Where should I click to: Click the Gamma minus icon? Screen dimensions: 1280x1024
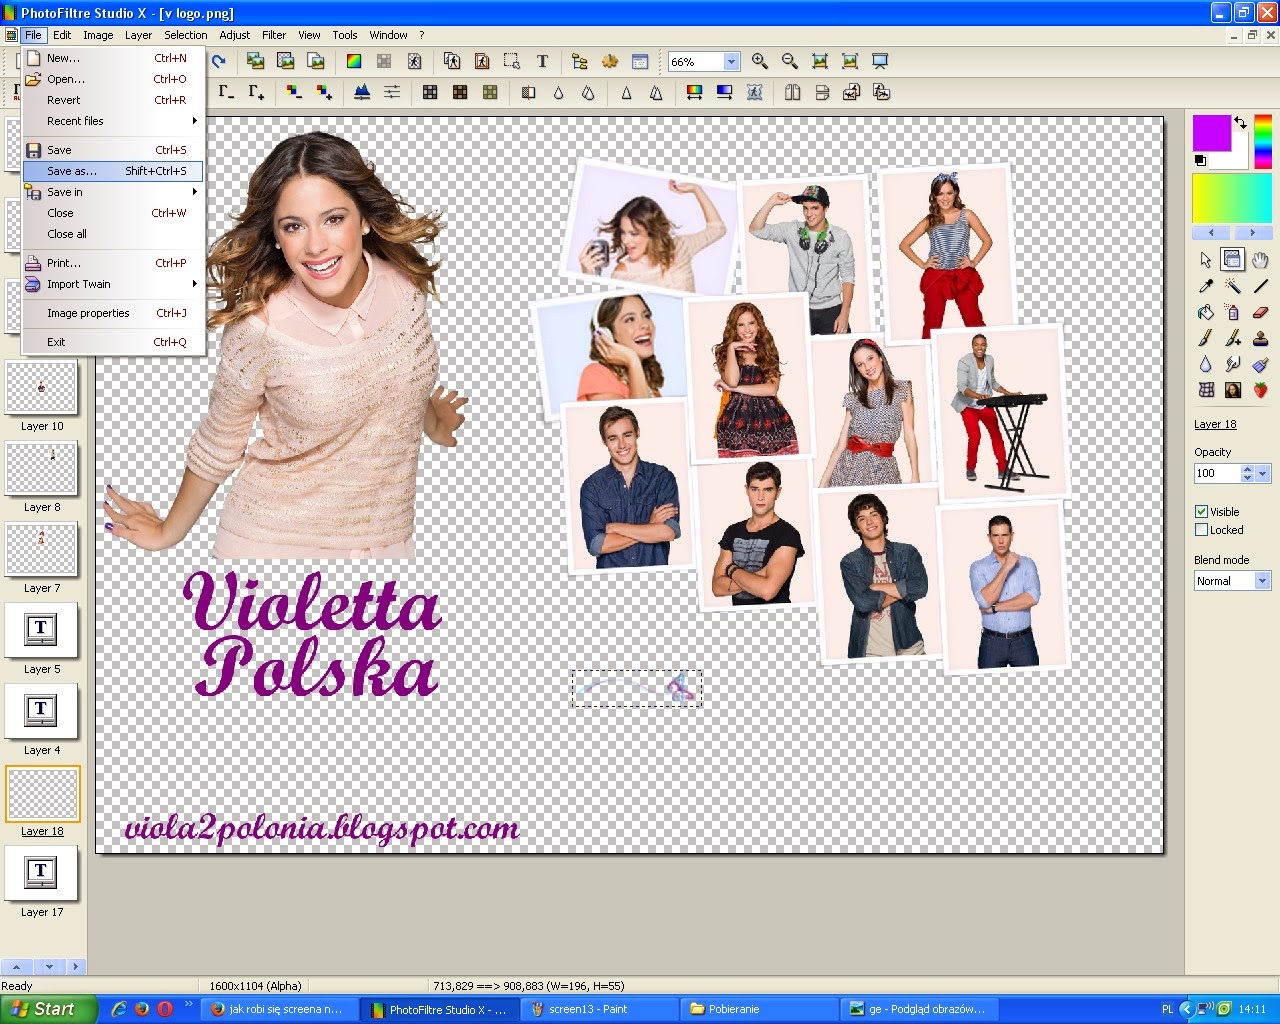(x=226, y=92)
